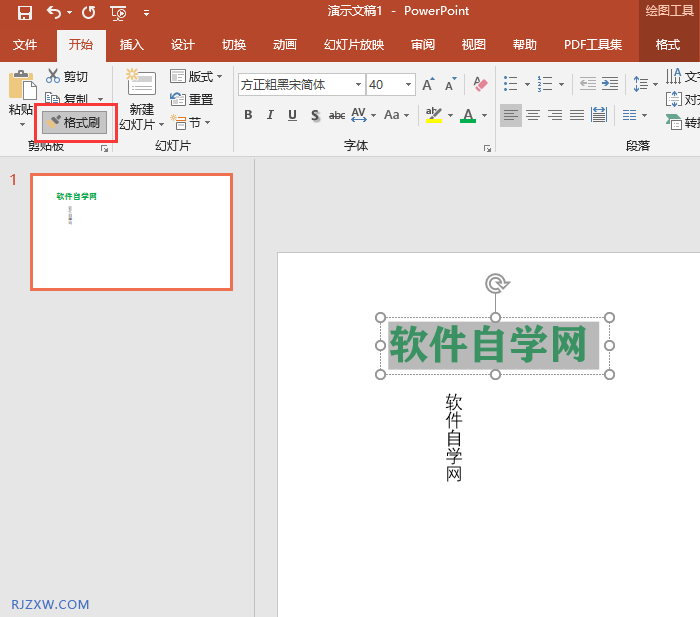The width and height of the screenshot is (700, 617).
Task: Open the font name dropdown
Action: coord(356,85)
